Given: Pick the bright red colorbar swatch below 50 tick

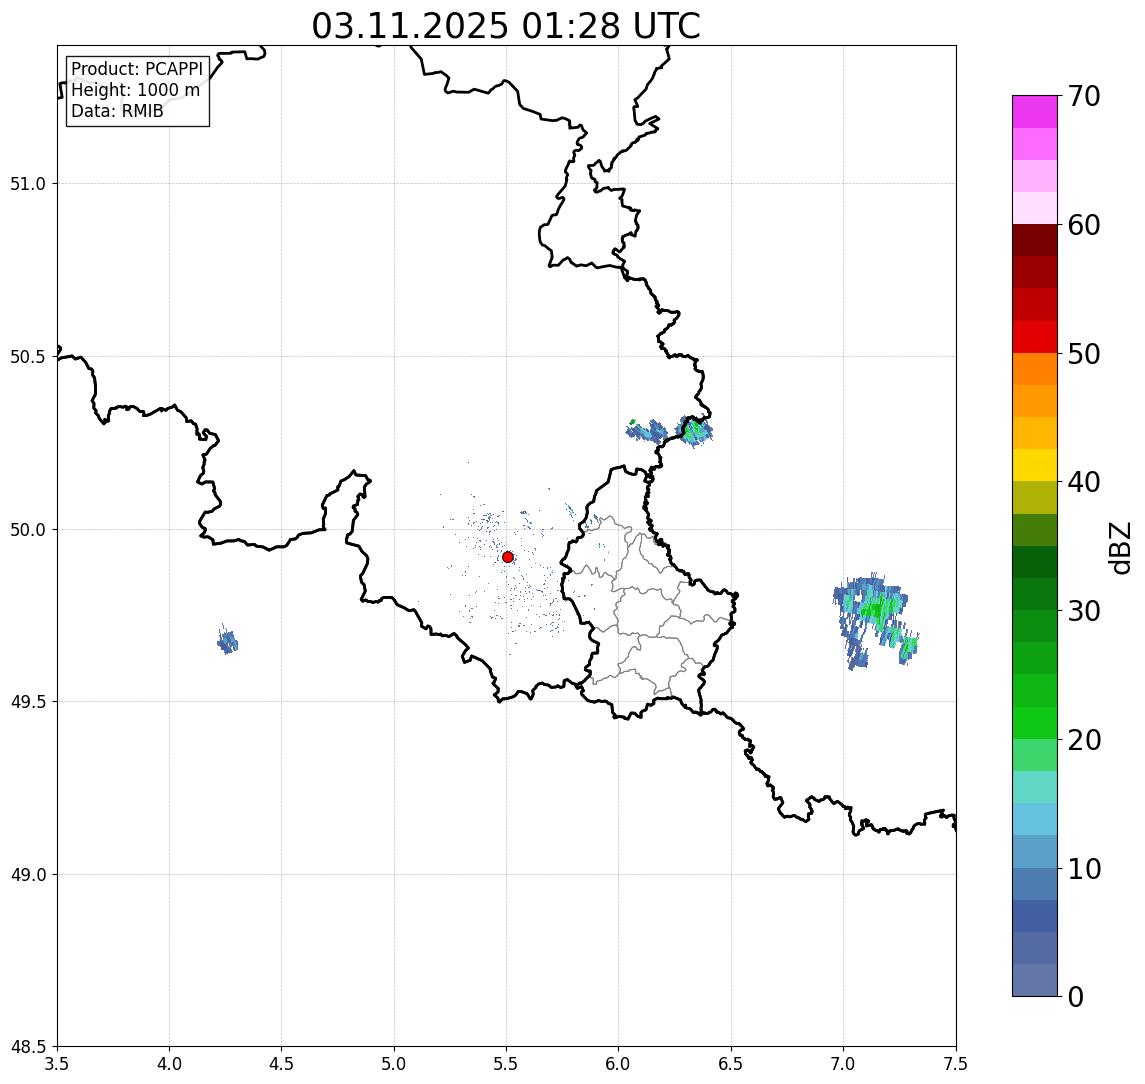Looking at the screenshot, I should tap(1035, 337).
